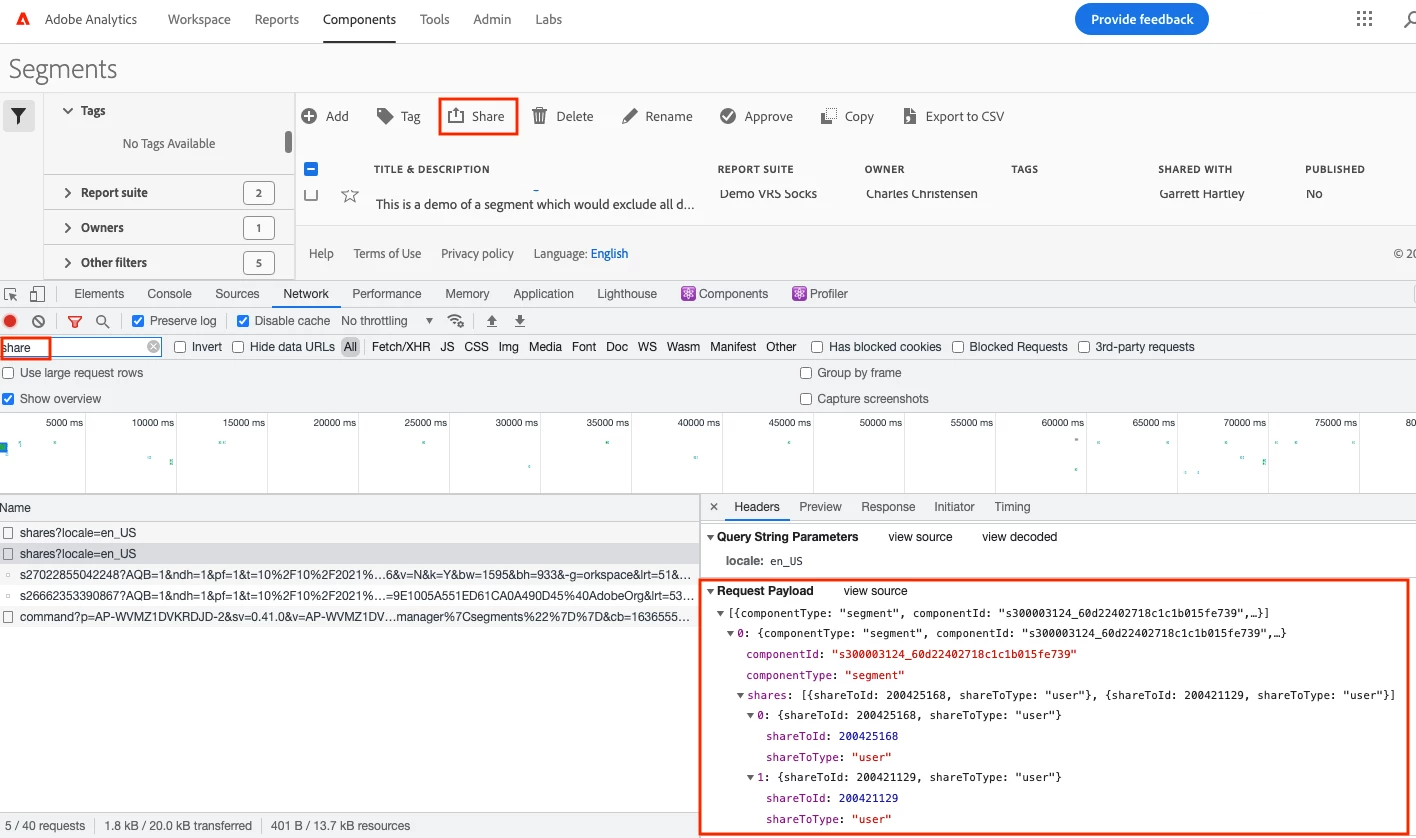Viewport: 1416px width, 838px height.
Task: Click Provide feedback button
Action: pyautogui.click(x=1142, y=19)
